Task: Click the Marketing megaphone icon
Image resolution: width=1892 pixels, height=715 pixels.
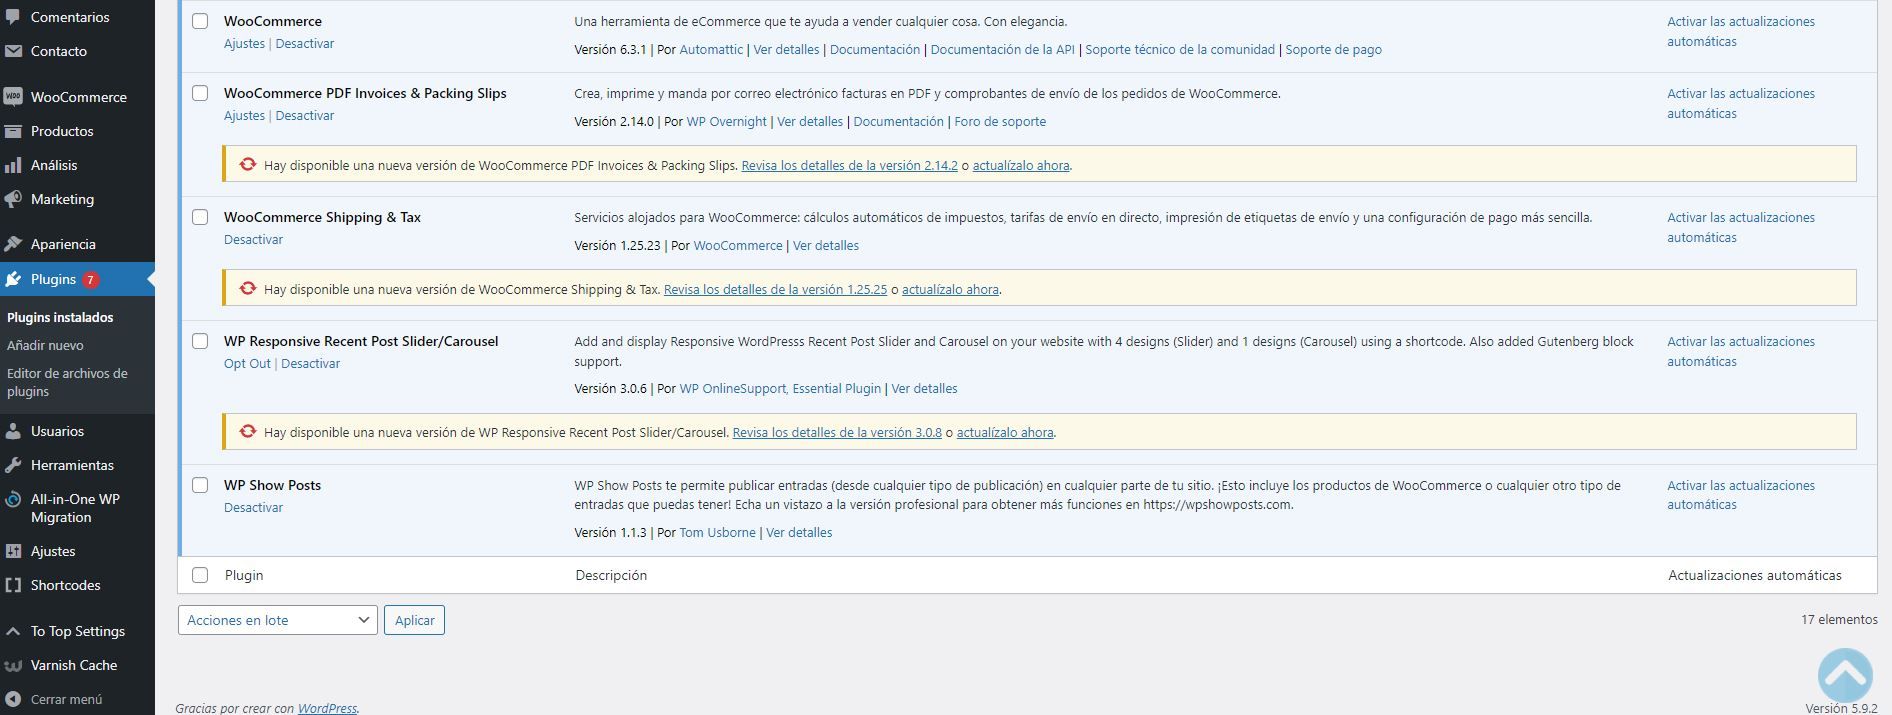Action: 13,199
